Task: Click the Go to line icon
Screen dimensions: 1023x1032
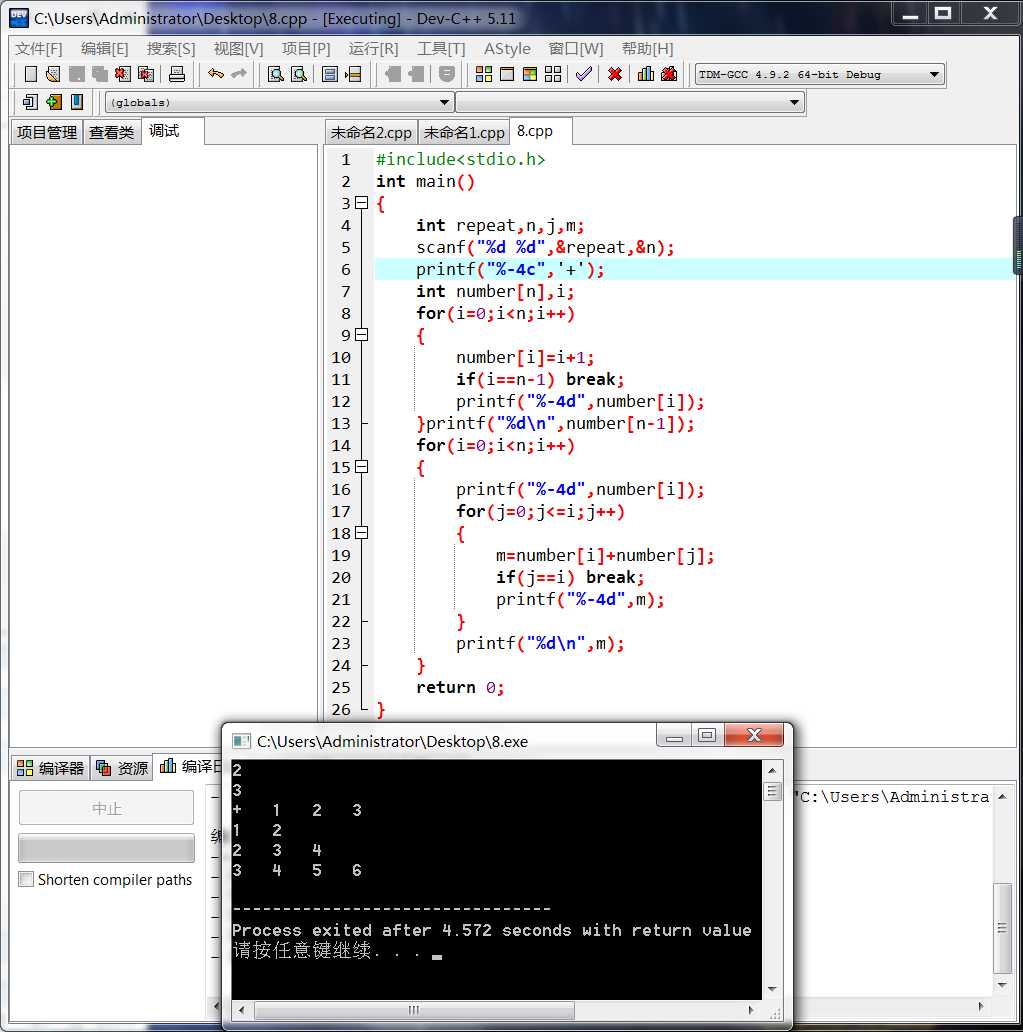Action: [353, 74]
